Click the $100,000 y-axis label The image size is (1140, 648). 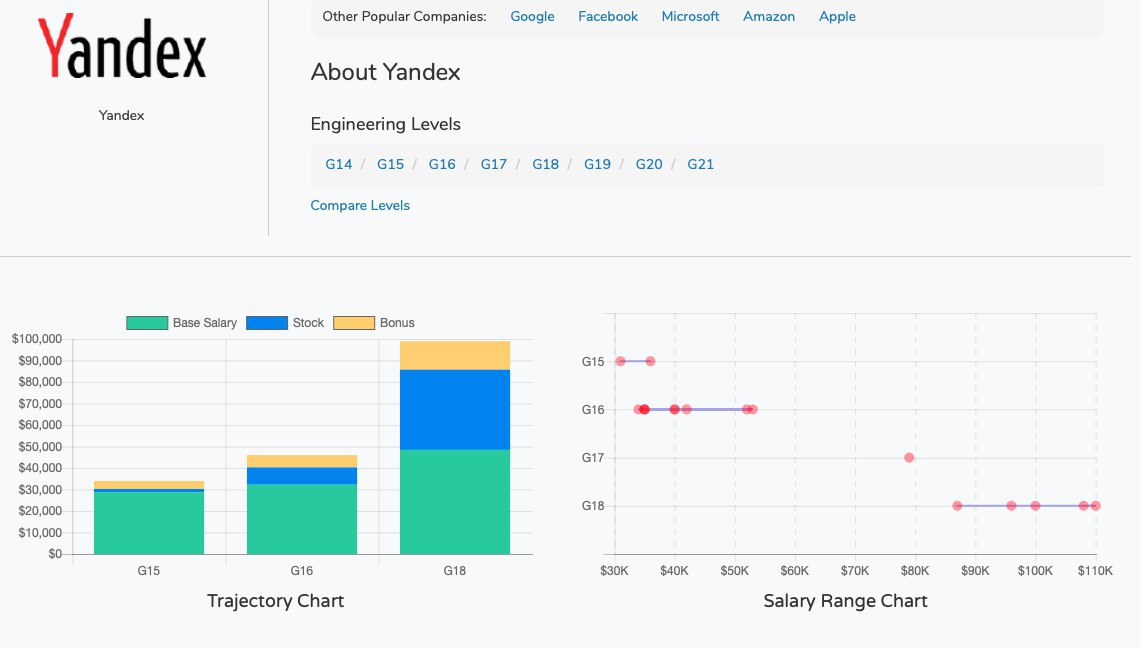pos(37,339)
